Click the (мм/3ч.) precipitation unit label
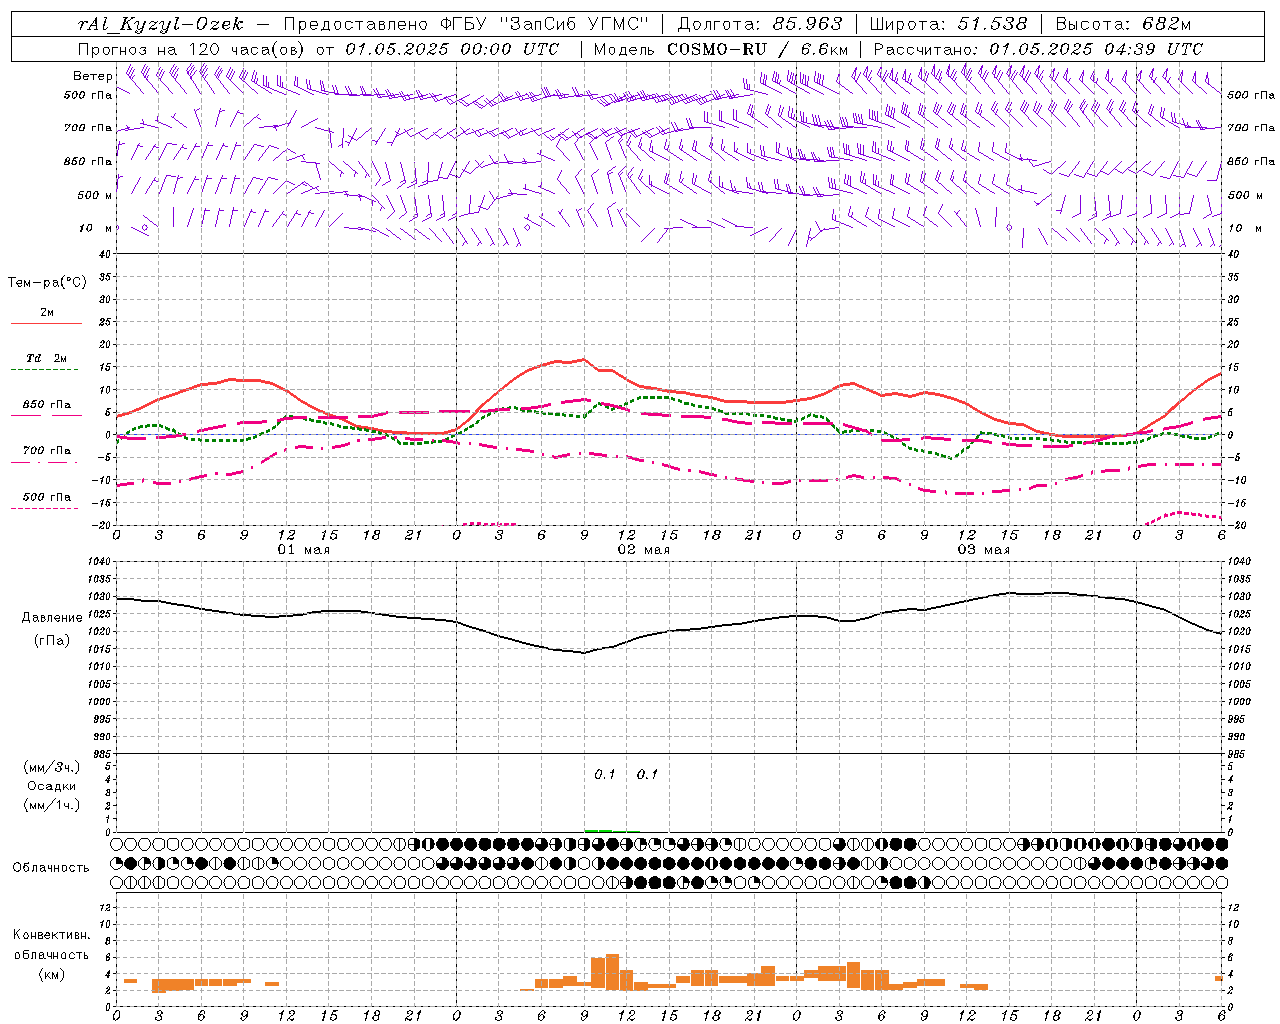 click(x=52, y=768)
